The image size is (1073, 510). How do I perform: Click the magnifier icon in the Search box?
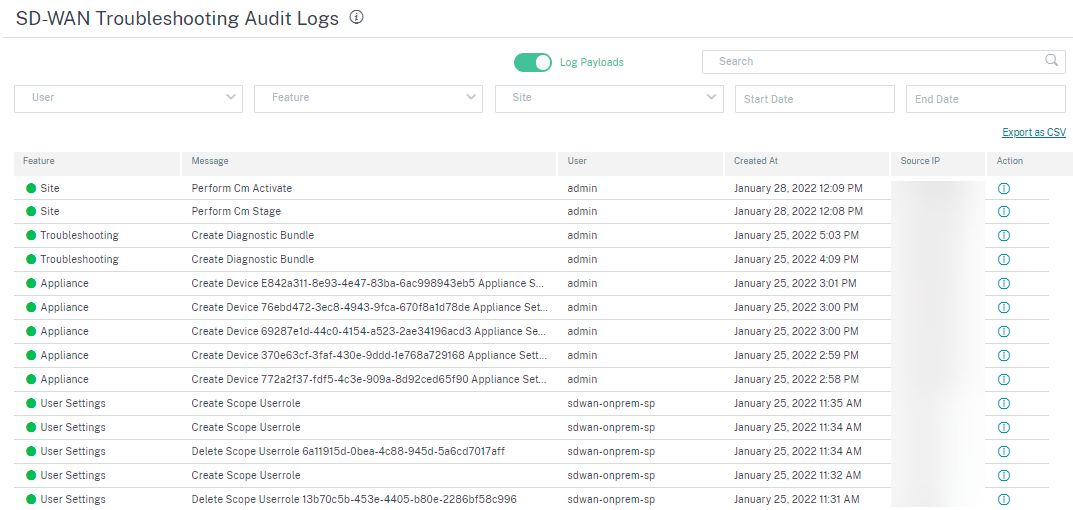1052,61
